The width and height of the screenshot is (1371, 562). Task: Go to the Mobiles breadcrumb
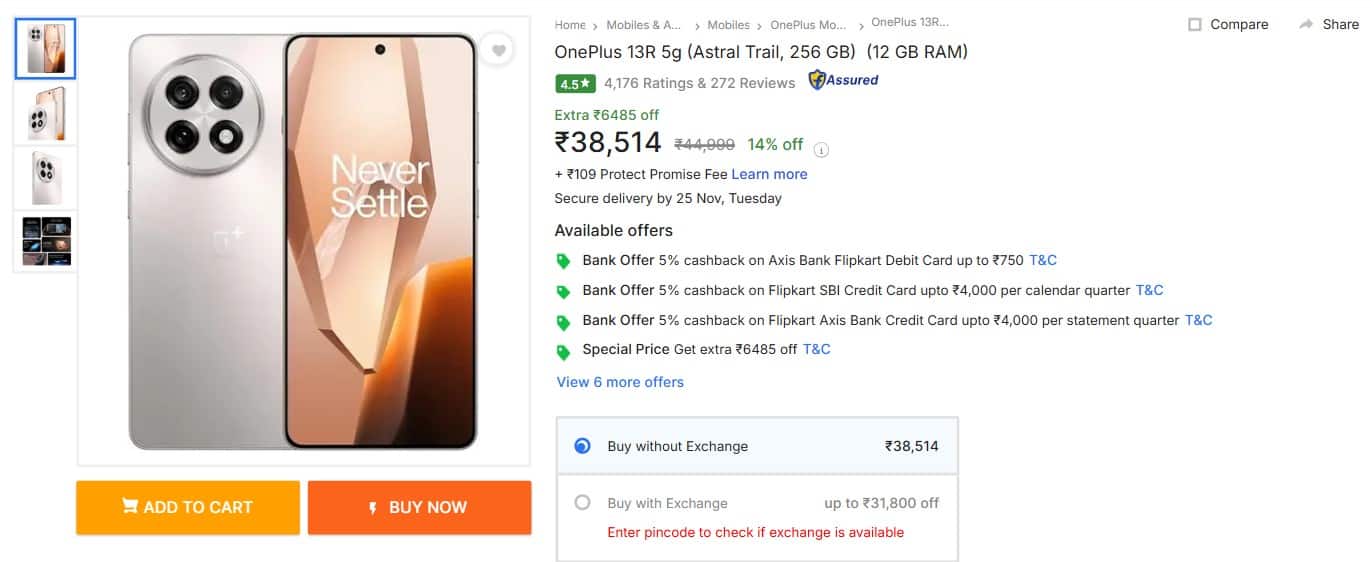point(728,25)
